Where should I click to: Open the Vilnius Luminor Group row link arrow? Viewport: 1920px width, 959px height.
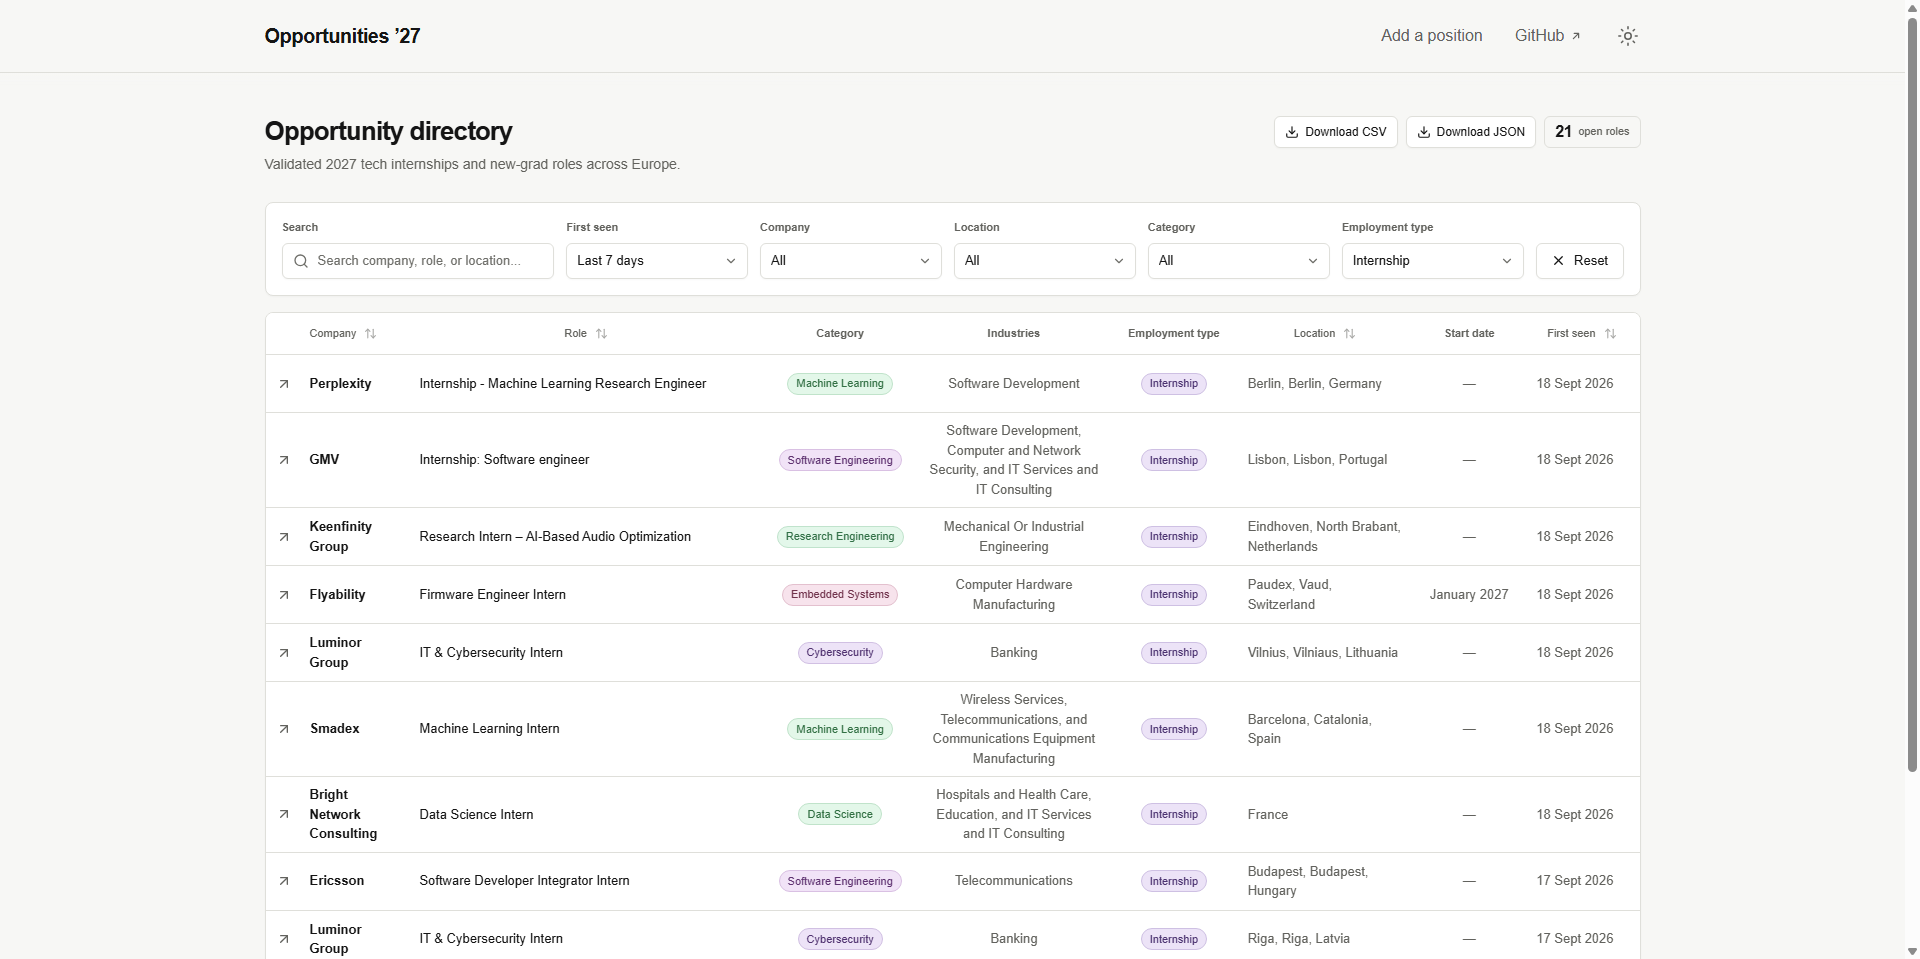[x=284, y=653]
